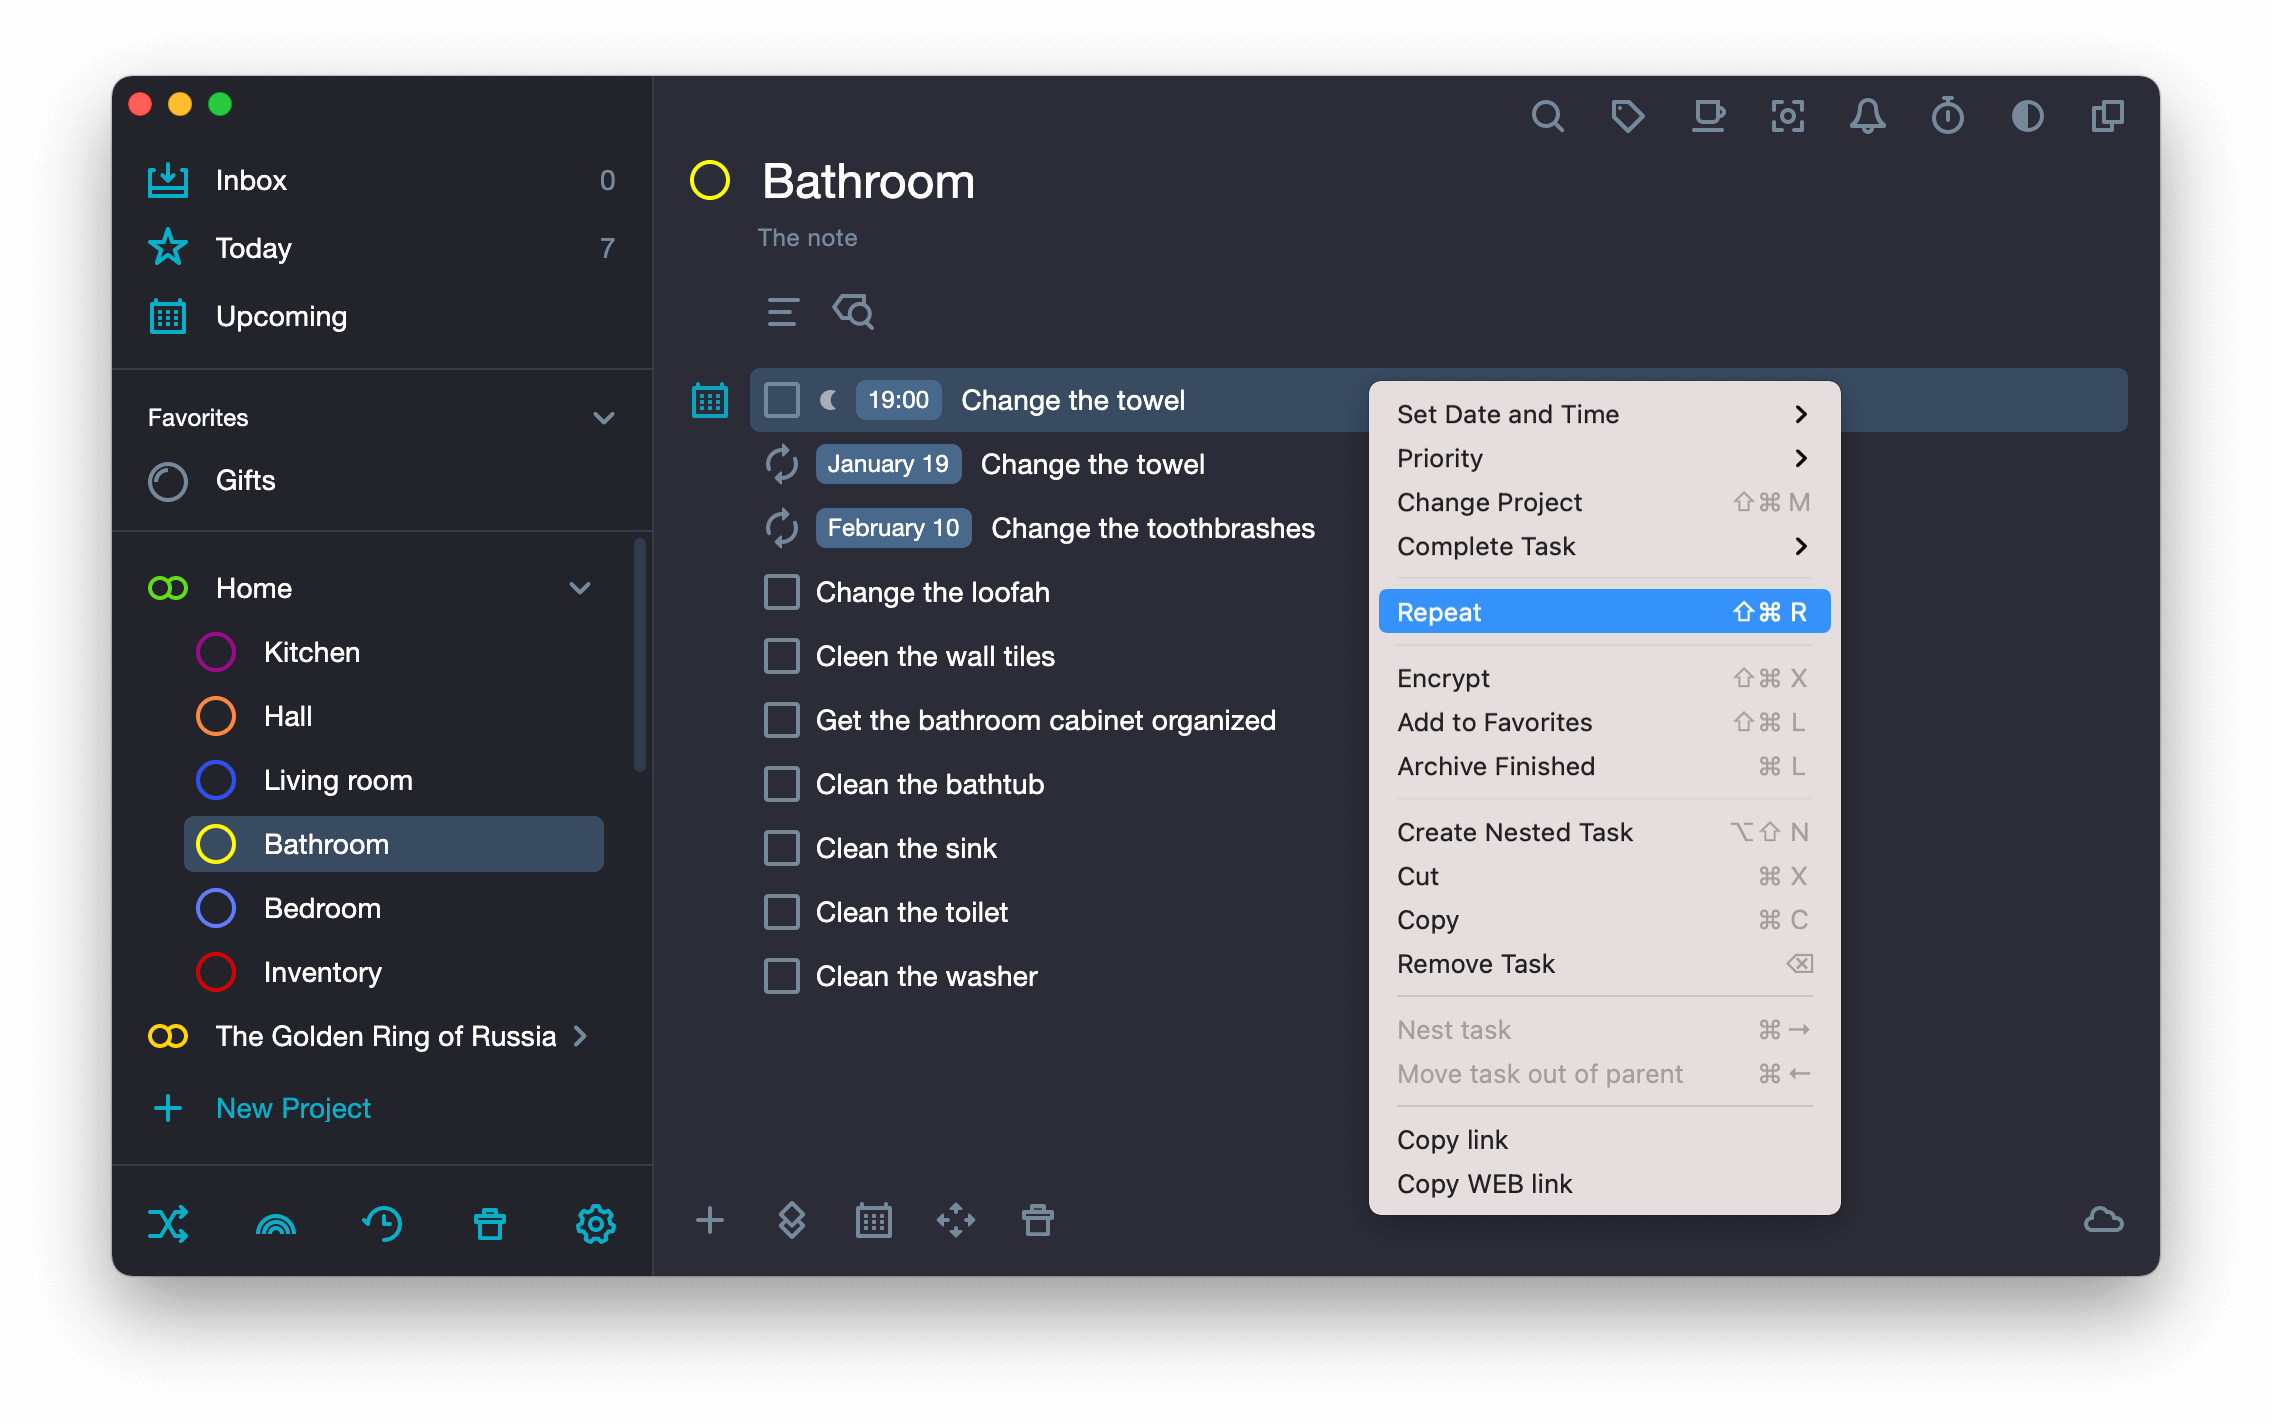The height and width of the screenshot is (1424, 2272).
Task: Choose Archive Finished menu item
Action: click(x=1604, y=766)
